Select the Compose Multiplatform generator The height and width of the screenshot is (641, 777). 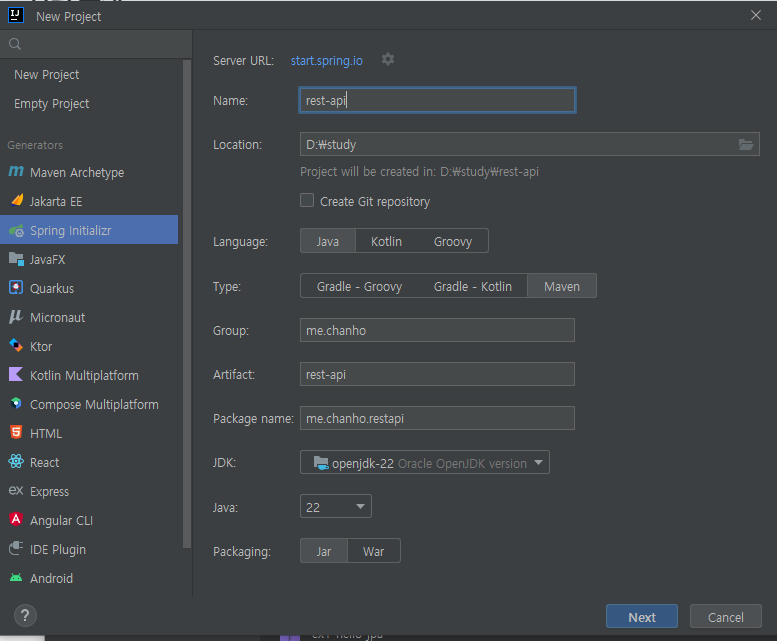pyautogui.click(x=89, y=404)
